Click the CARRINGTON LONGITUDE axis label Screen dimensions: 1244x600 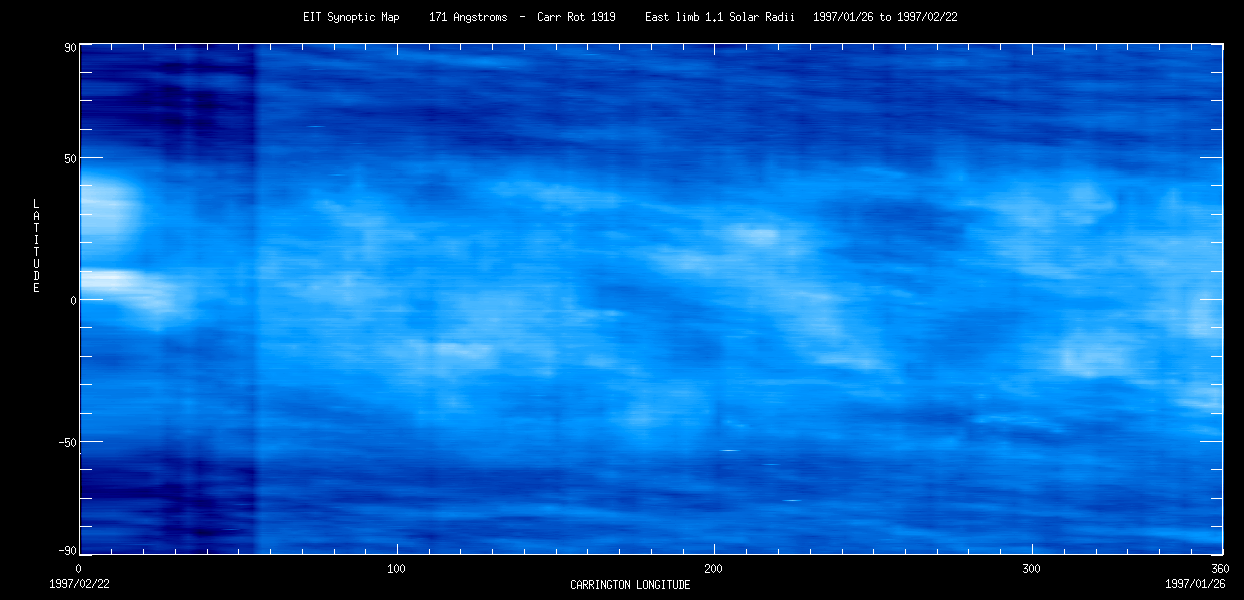(x=630, y=585)
